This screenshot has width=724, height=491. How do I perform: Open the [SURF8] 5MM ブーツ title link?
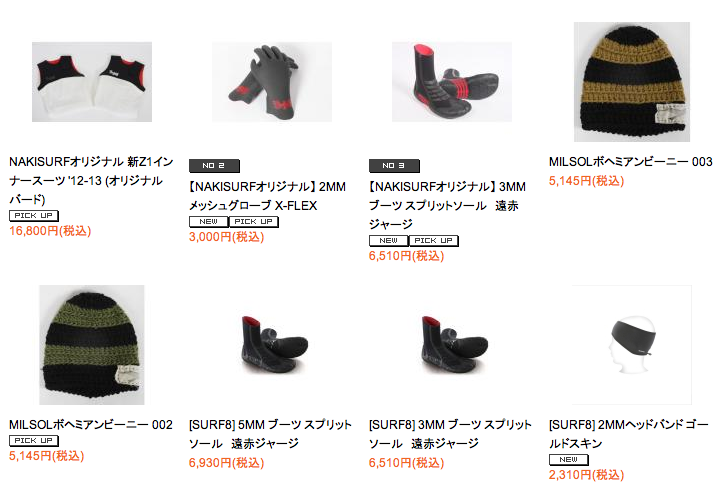point(270,434)
